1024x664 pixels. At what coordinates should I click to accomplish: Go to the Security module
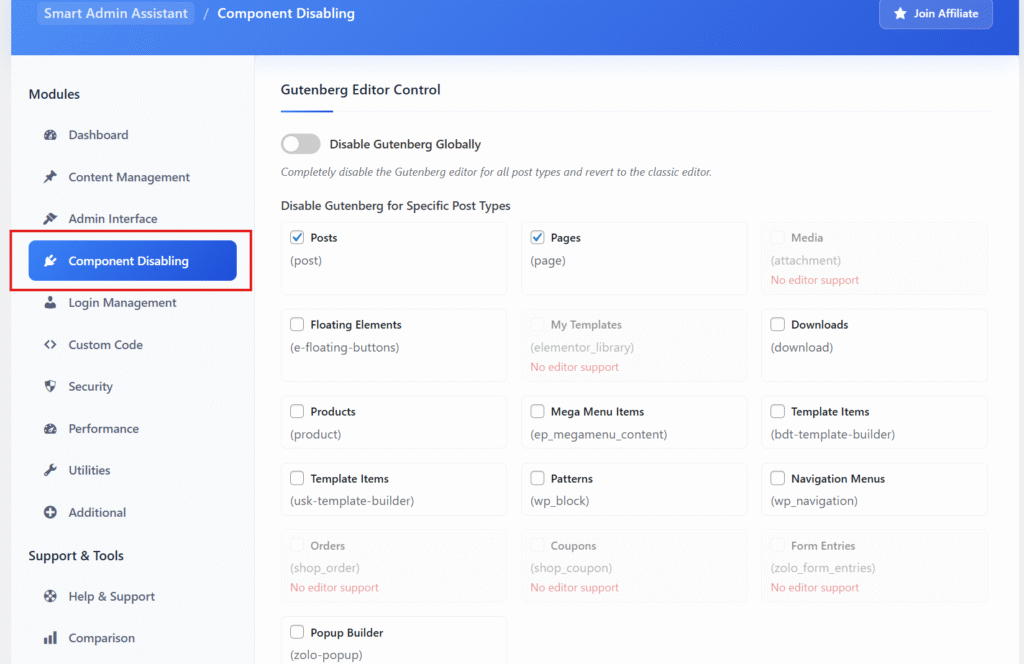click(133, 387)
